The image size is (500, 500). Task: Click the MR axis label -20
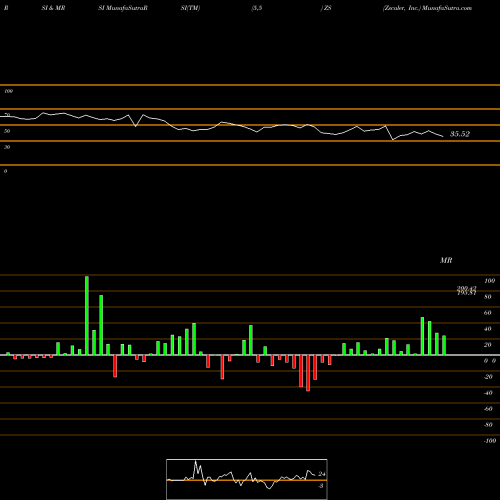coord(488,377)
